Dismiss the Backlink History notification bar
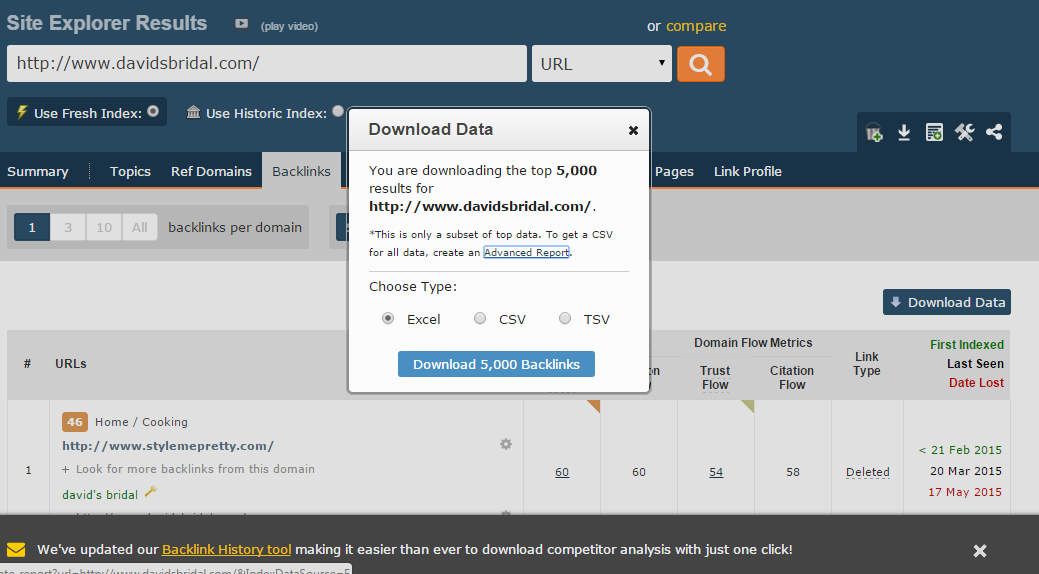Image resolution: width=1039 pixels, height=574 pixels. (980, 551)
